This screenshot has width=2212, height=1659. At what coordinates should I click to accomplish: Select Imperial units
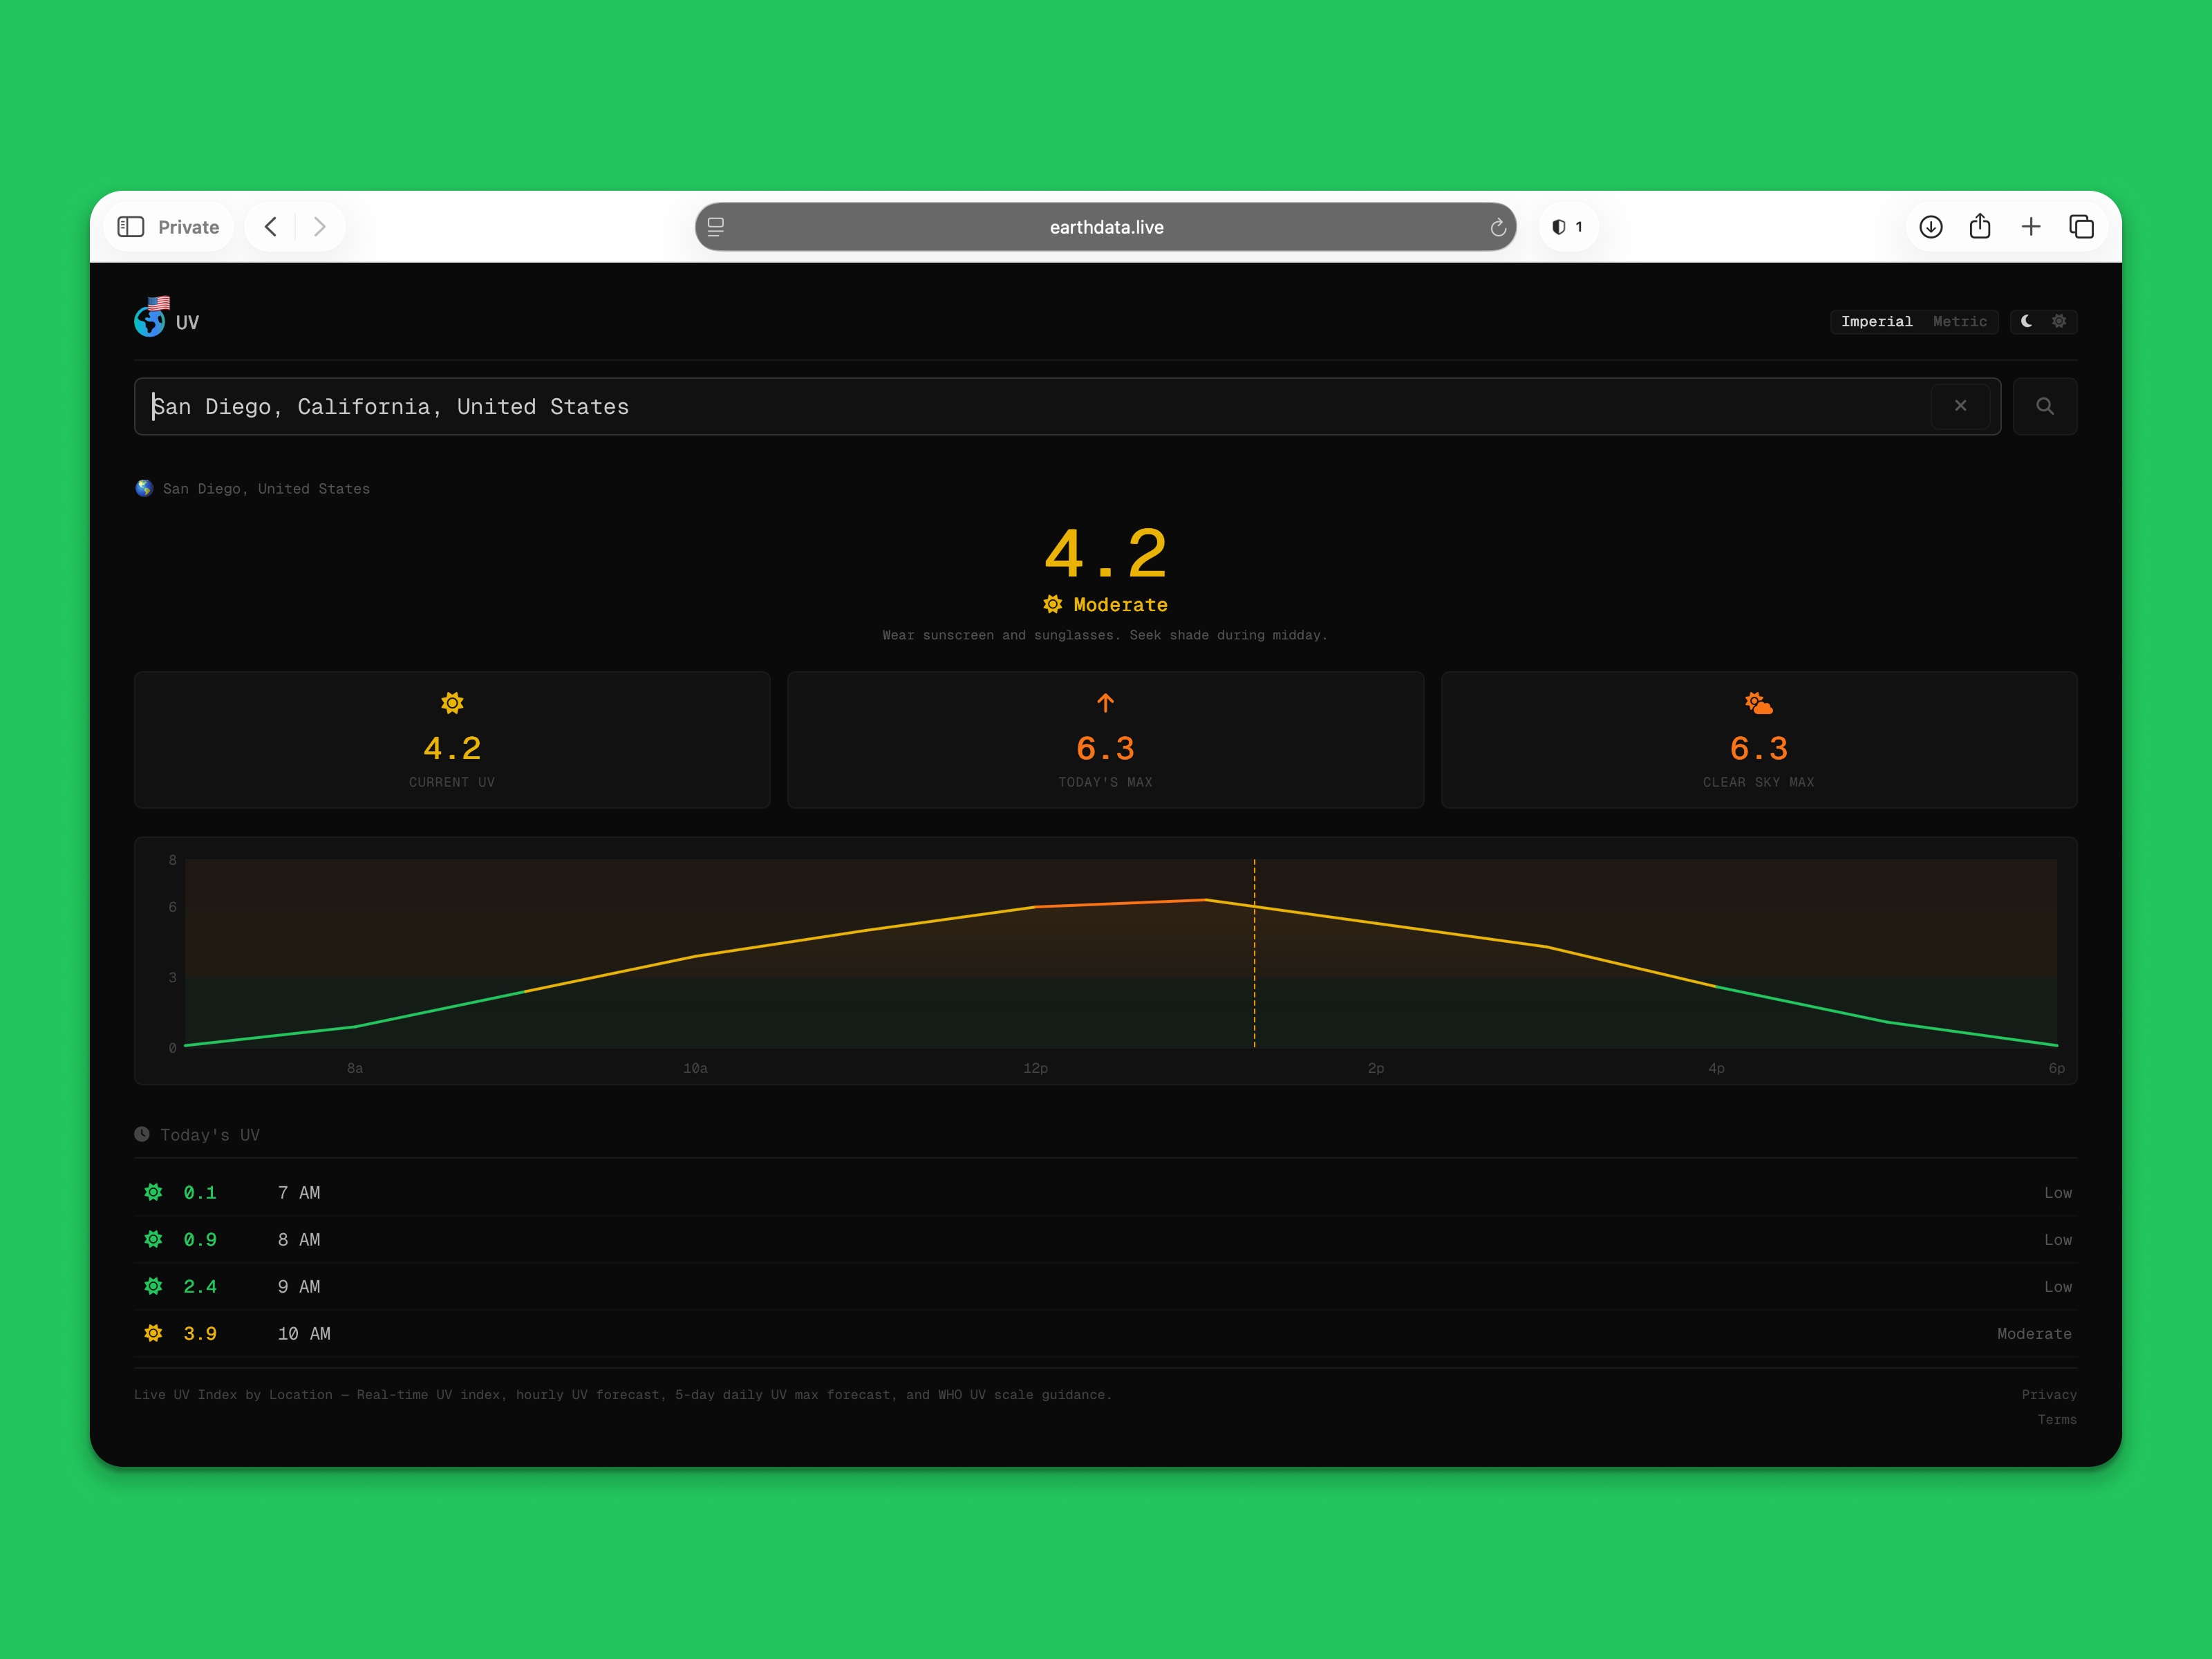click(x=1876, y=321)
